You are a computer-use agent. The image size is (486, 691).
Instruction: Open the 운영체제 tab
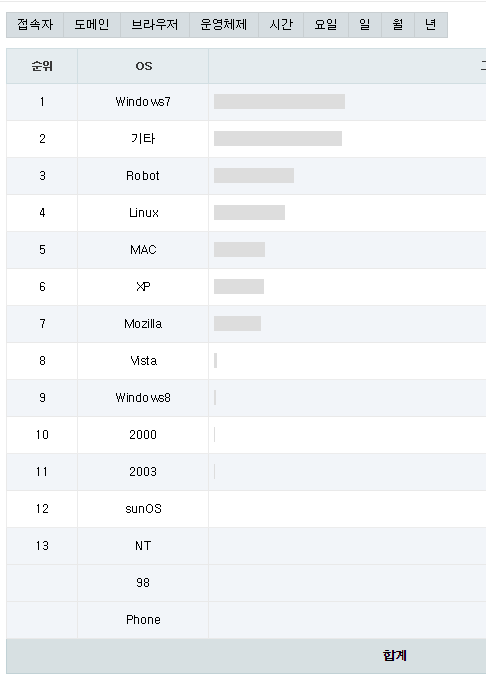pos(224,25)
